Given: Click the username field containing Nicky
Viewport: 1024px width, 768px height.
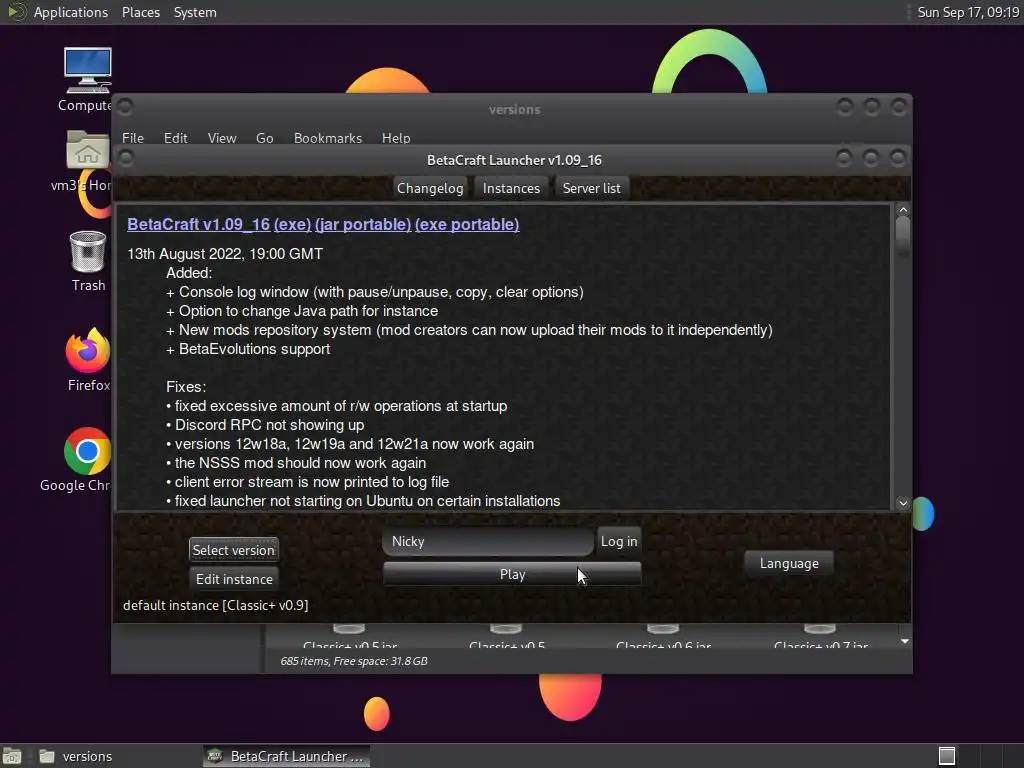Looking at the screenshot, I should pos(488,541).
